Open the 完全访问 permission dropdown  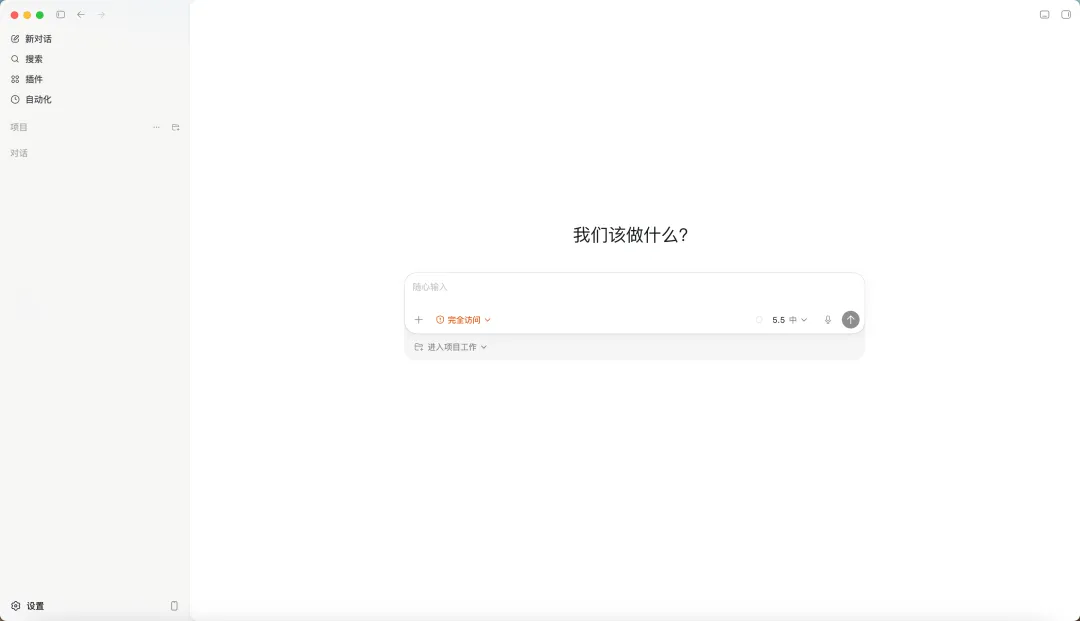(x=464, y=320)
